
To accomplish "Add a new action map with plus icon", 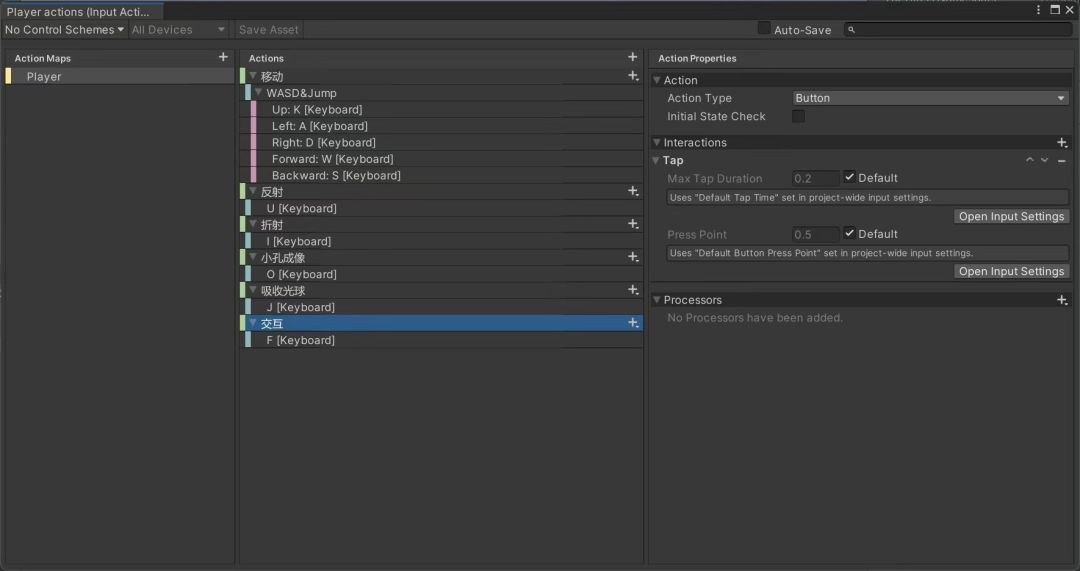I will pos(222,57).
